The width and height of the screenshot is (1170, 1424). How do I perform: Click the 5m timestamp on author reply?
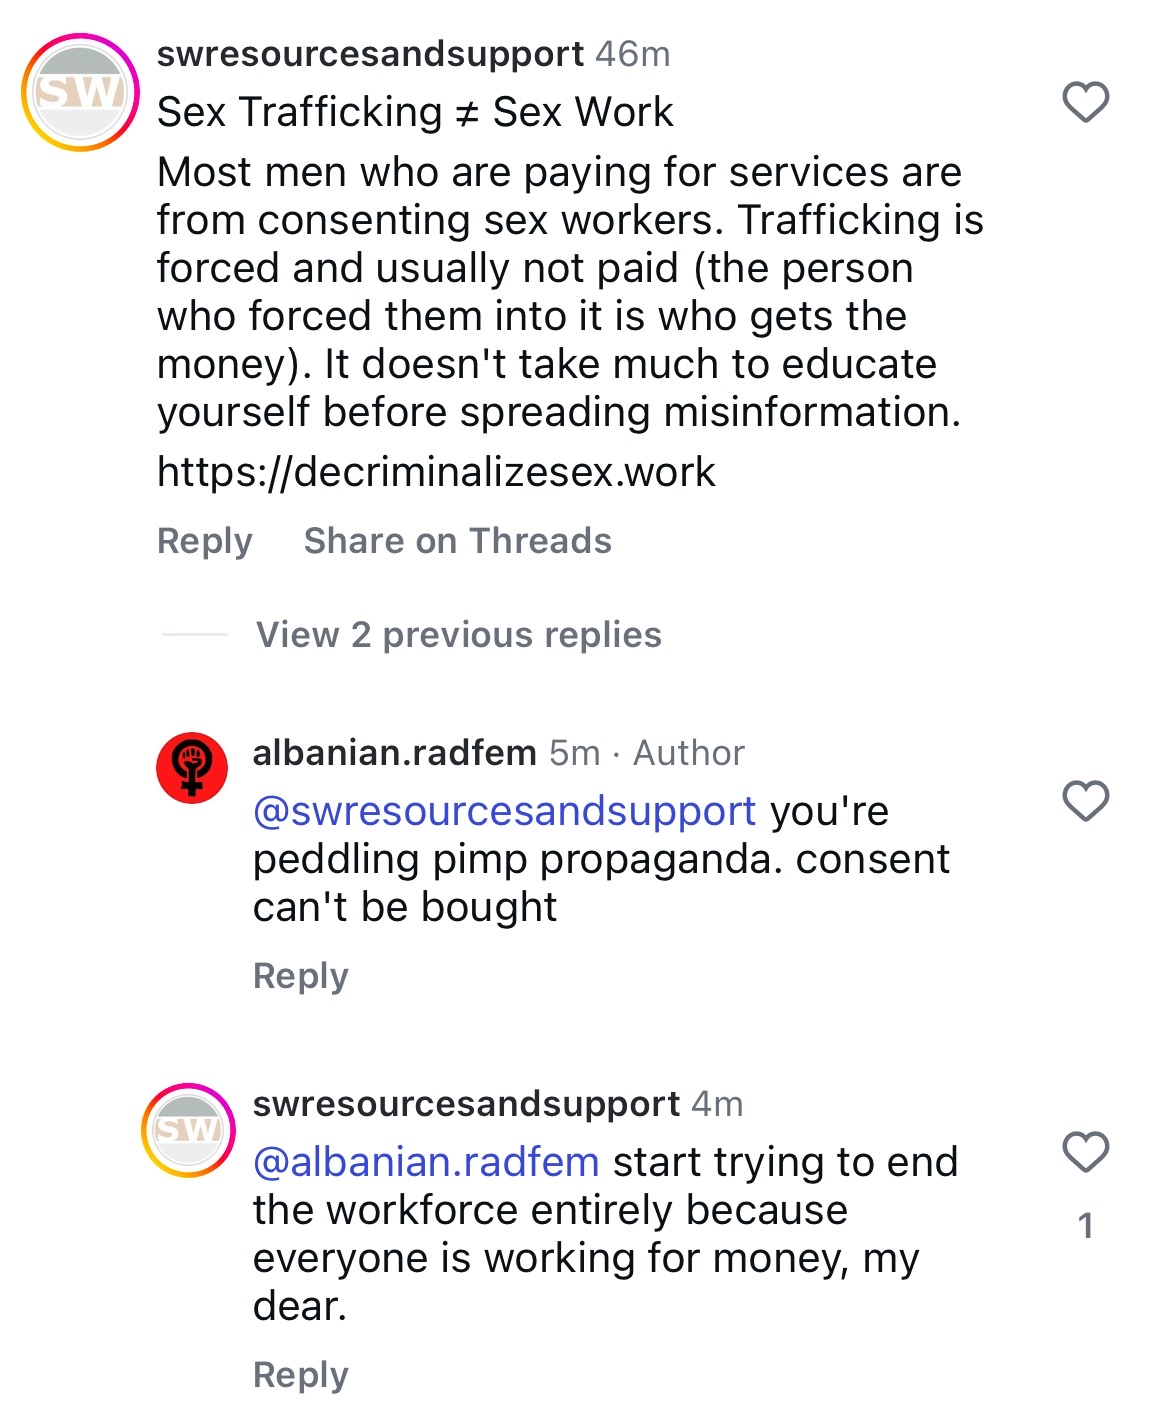click(575, 753)
